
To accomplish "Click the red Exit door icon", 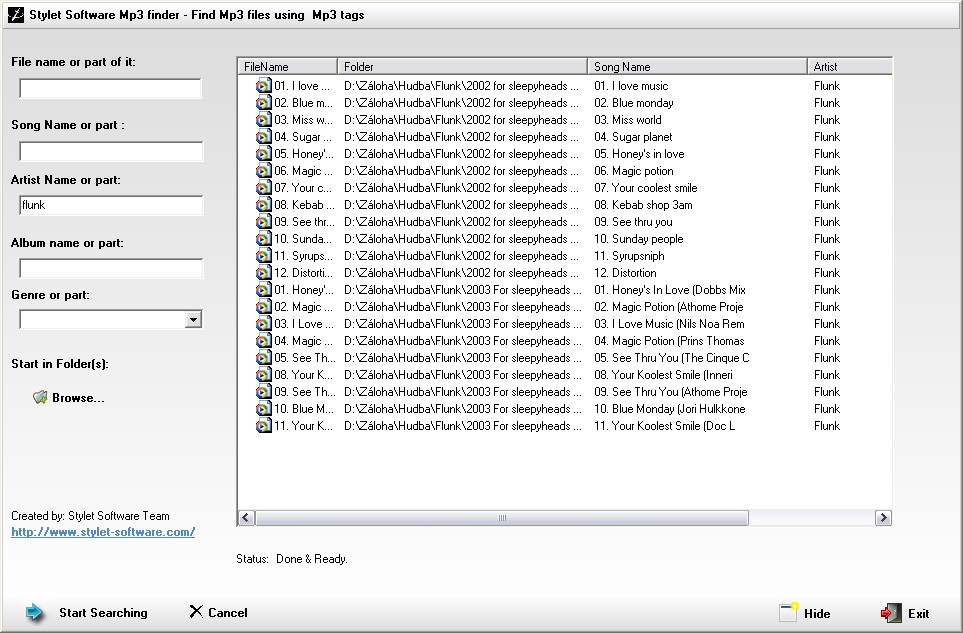I will (891, 613).
